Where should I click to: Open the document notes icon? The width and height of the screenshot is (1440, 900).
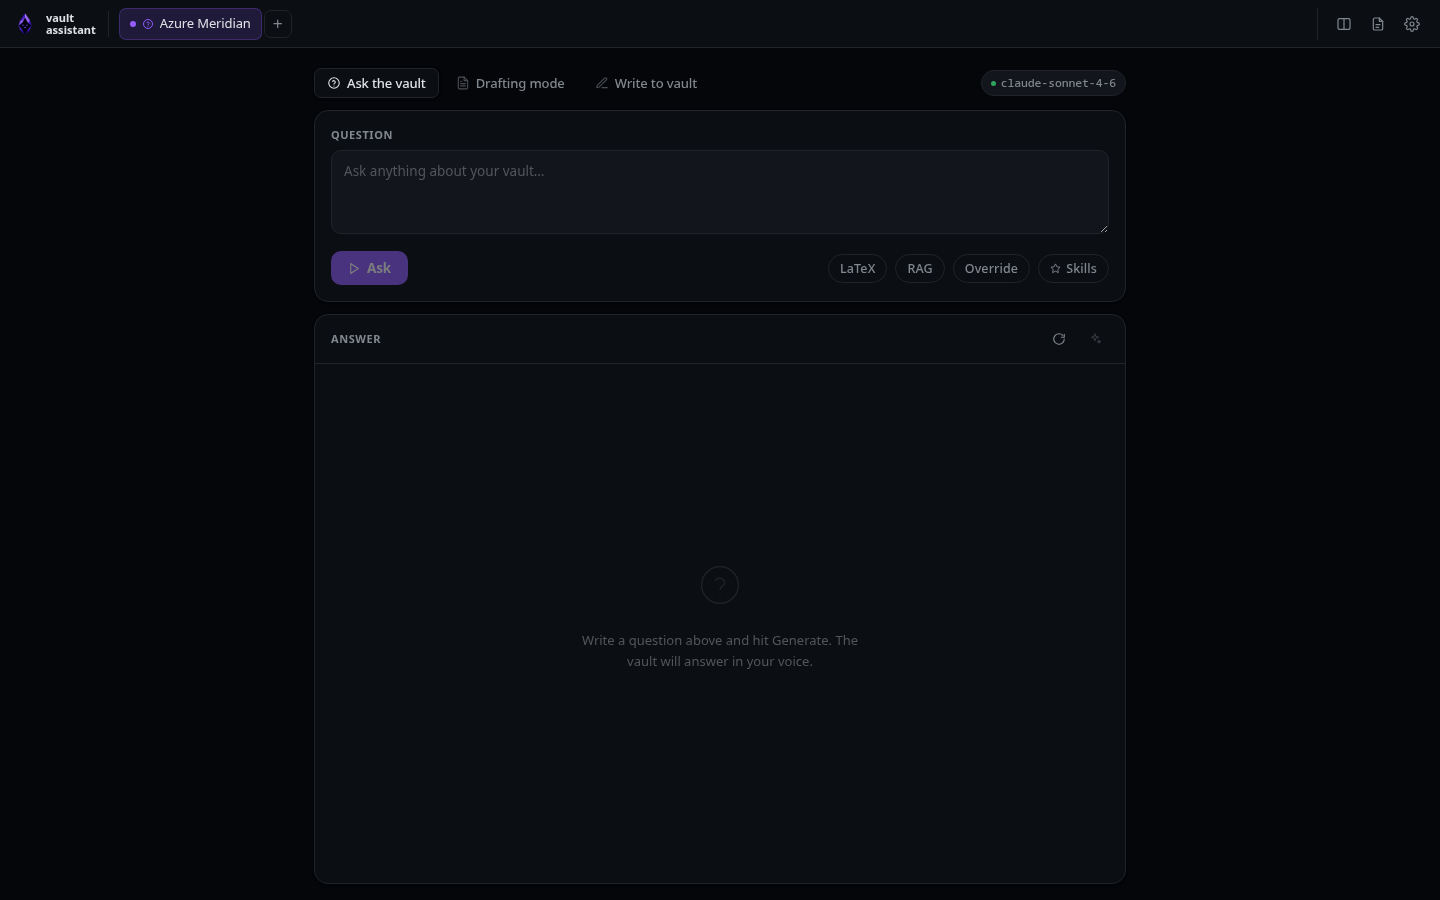(x=1378, y=24)
